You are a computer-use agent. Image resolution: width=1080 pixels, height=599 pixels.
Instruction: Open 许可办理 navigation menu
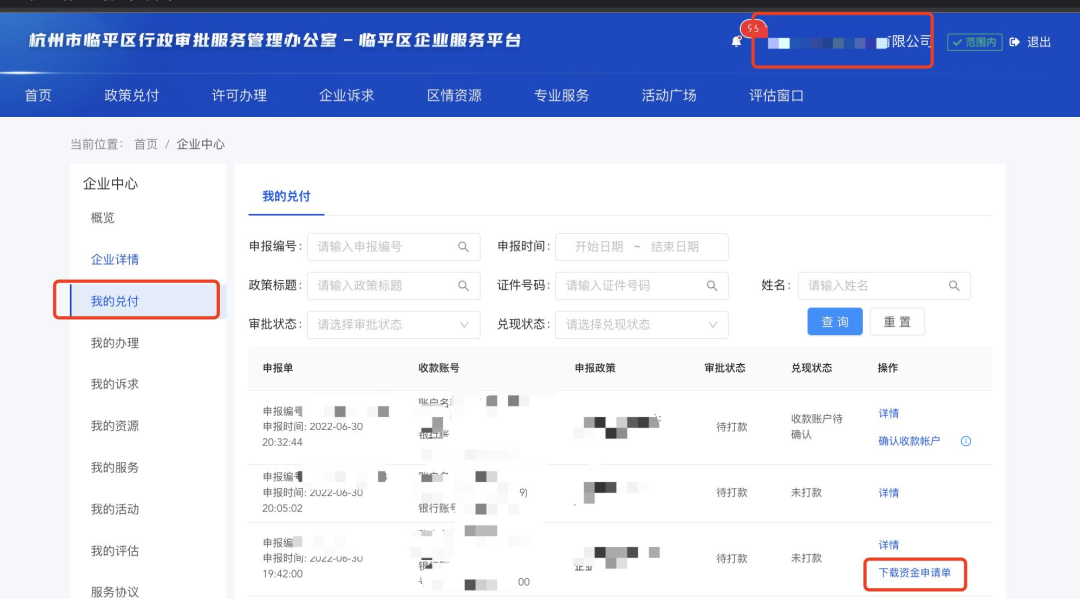coord(239,96)
